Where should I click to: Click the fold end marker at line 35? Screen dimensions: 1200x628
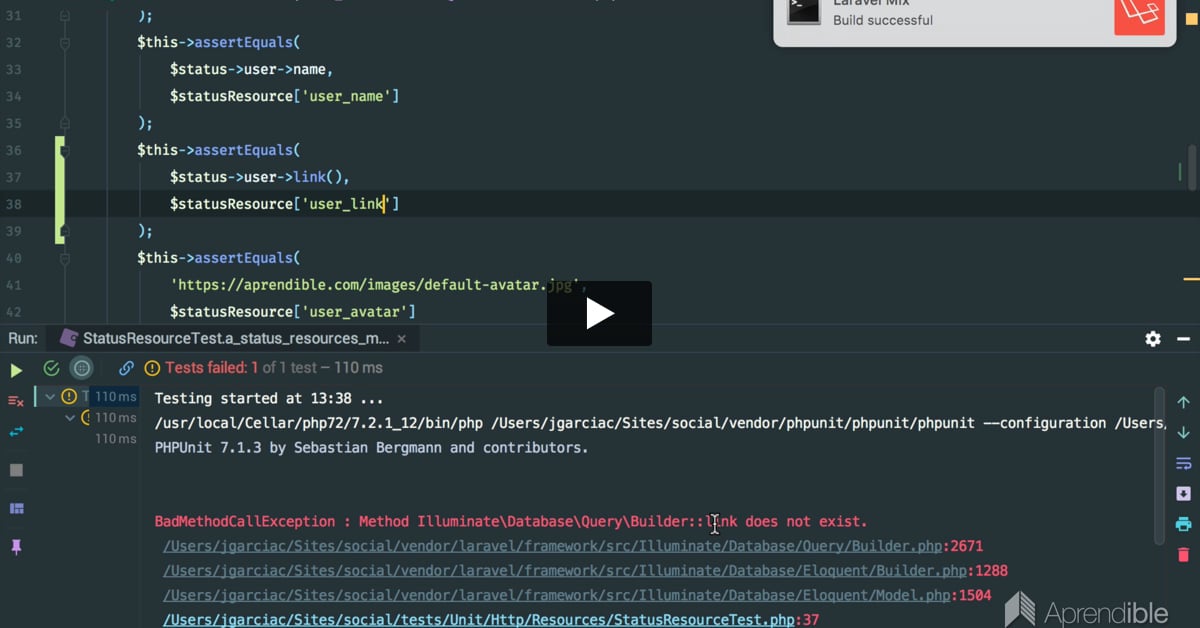tap(64, 123)
